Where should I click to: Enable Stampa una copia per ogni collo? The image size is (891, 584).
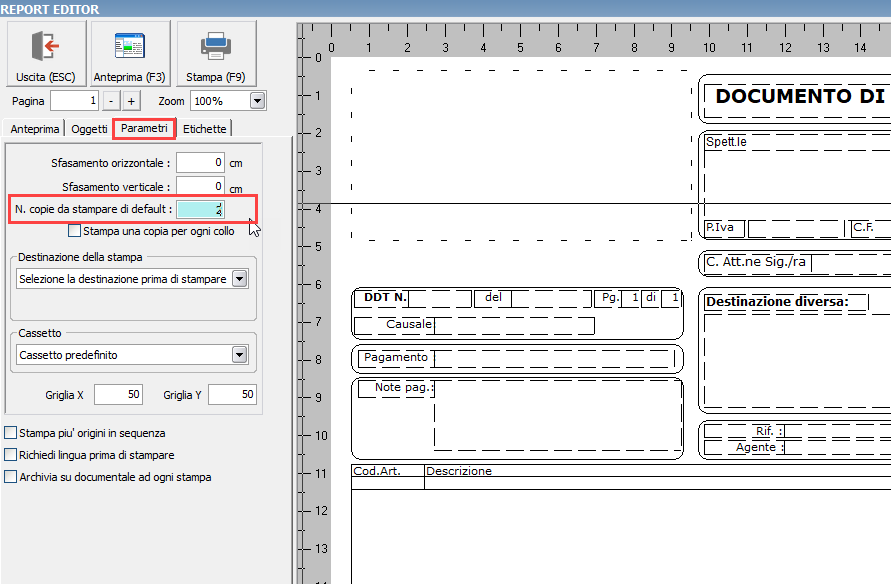click(x=74, y=231)
